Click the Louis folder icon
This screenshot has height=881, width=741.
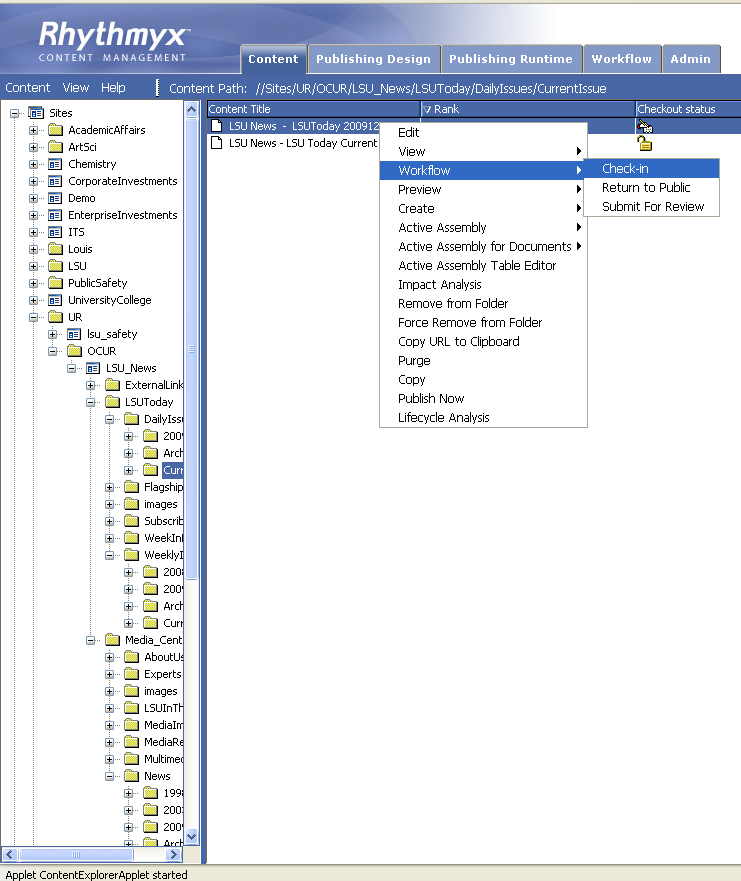[x=55, y=249]
